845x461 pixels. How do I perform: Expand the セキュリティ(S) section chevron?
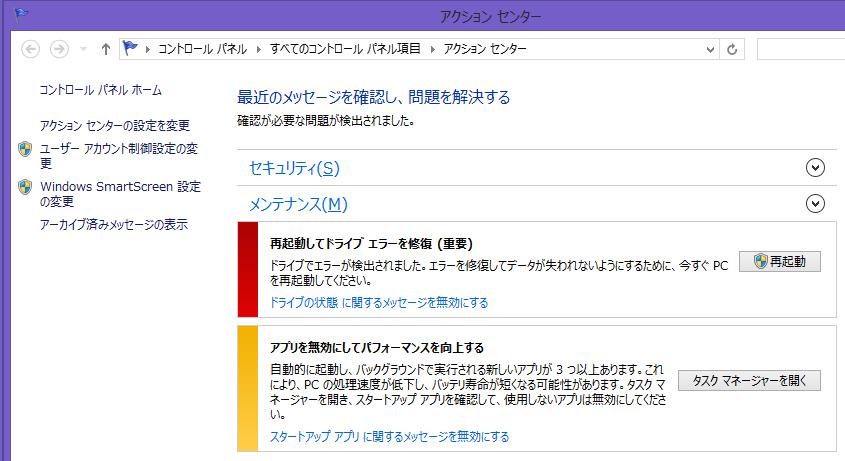click(x=815, y=168)
